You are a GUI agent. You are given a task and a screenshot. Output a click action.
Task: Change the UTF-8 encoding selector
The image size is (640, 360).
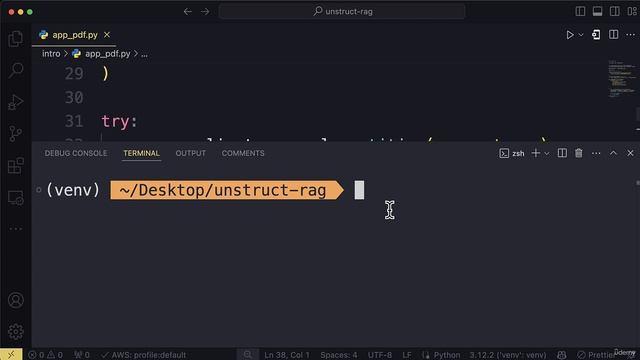point(380,355)
